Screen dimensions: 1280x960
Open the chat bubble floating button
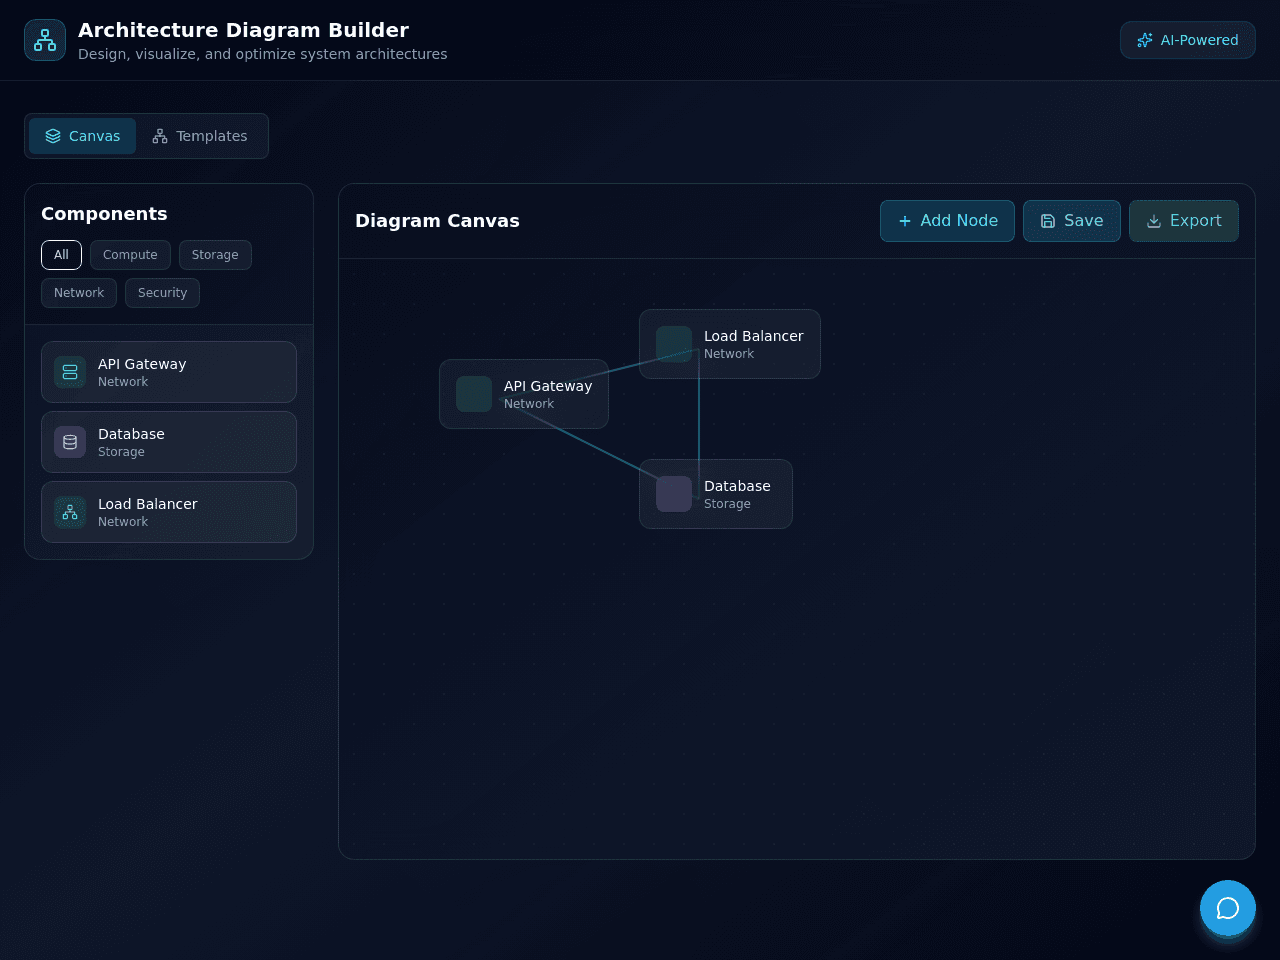pos(1228,908)
